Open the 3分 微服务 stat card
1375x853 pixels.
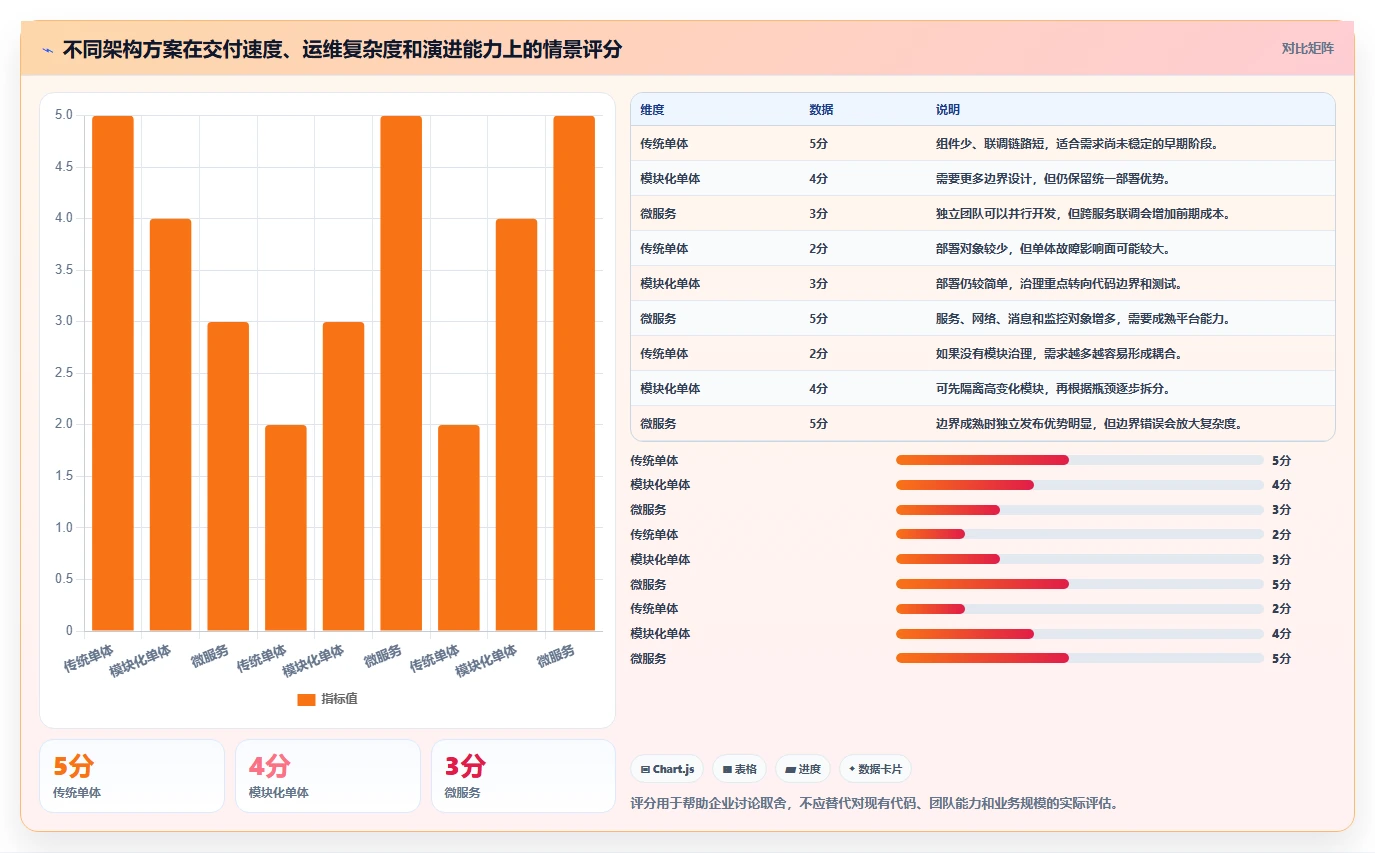(x=523, y=776)
